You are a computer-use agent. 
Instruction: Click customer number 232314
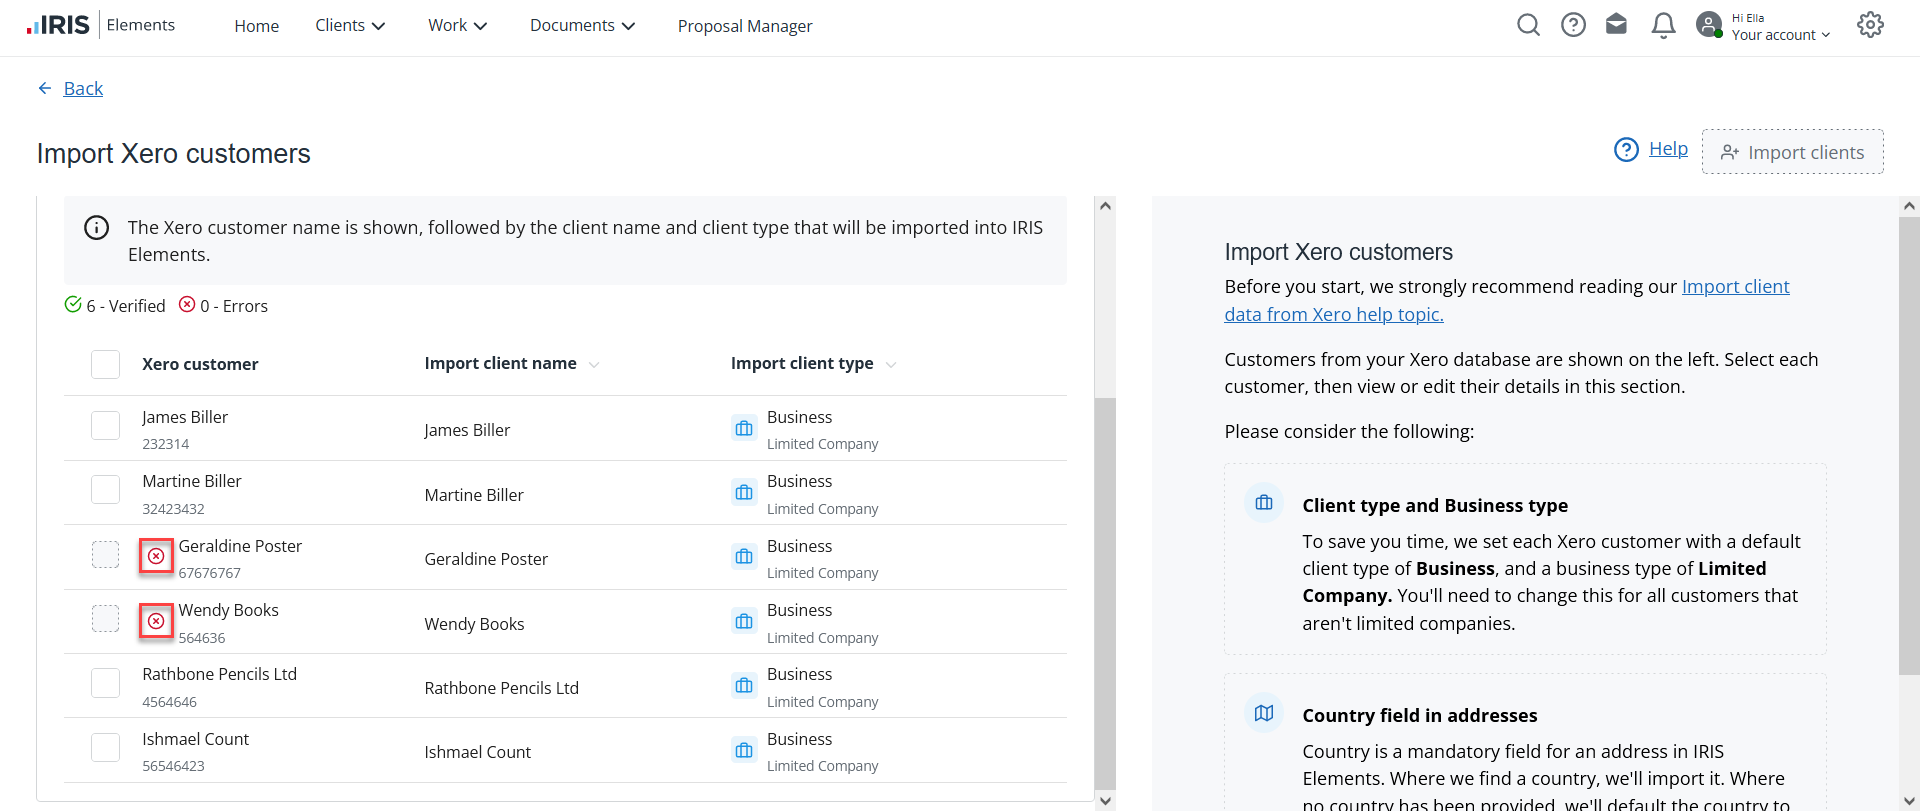pos(165,444)
